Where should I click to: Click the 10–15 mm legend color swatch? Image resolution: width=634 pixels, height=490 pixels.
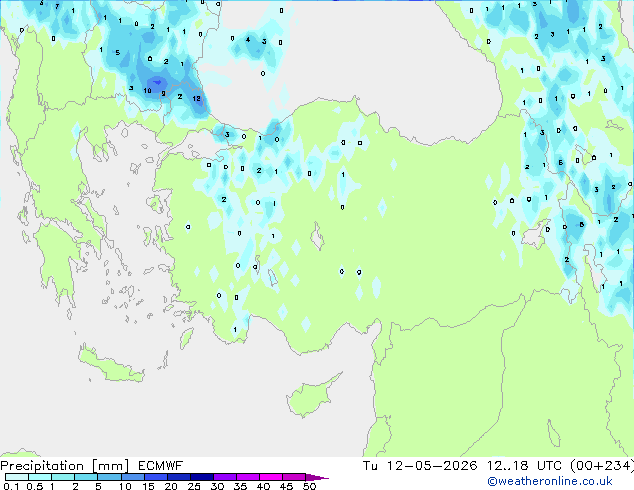point(132,477)
